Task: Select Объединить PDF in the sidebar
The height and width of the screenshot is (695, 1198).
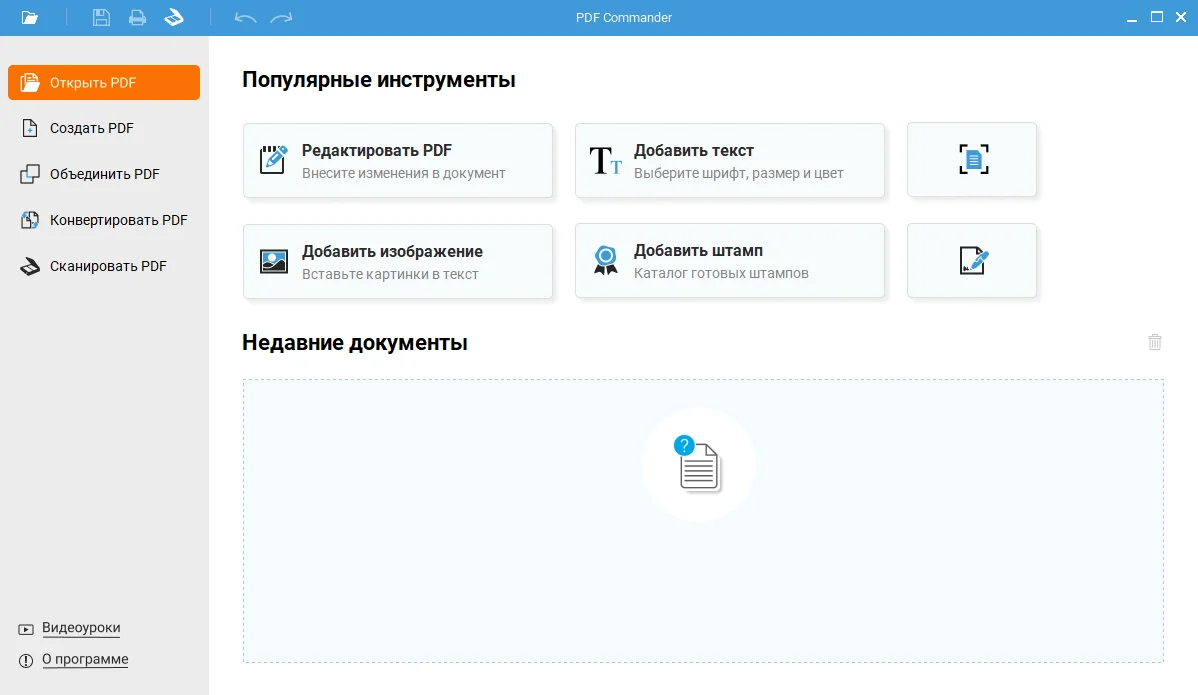Action: click(x=104, y=174)
